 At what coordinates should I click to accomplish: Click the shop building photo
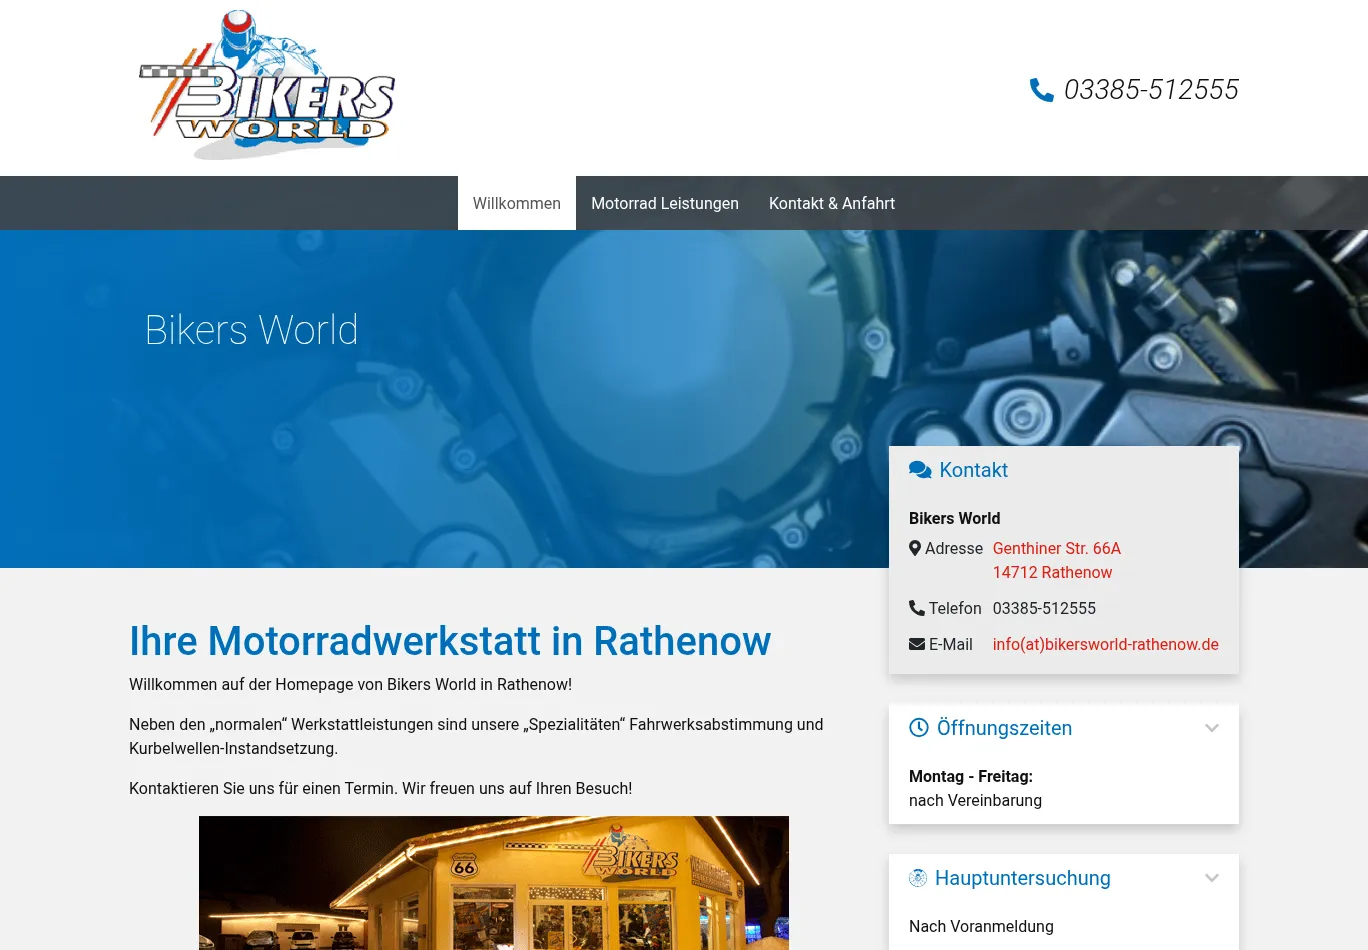(494, 882)
